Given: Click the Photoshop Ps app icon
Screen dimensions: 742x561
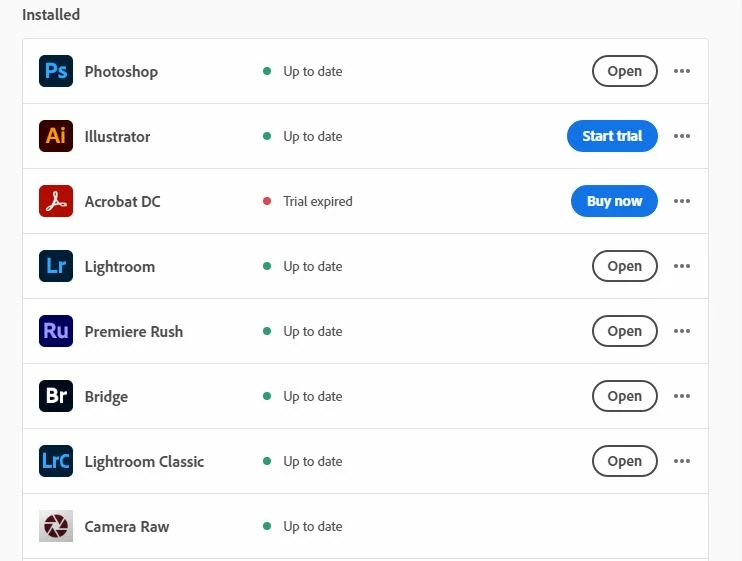Looking at the screenshot, I should 56,71.
